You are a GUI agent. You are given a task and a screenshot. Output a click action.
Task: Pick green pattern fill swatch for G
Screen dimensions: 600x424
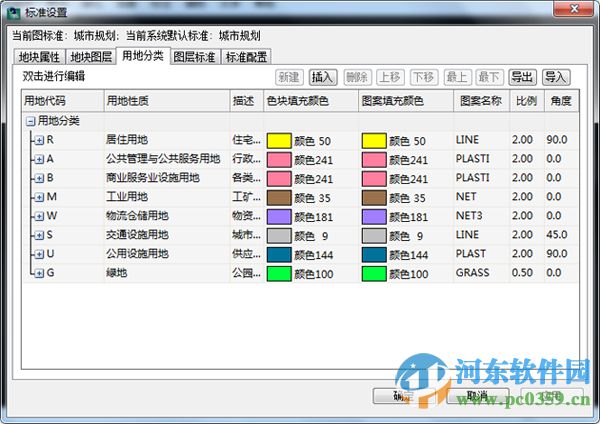[374, 274]
